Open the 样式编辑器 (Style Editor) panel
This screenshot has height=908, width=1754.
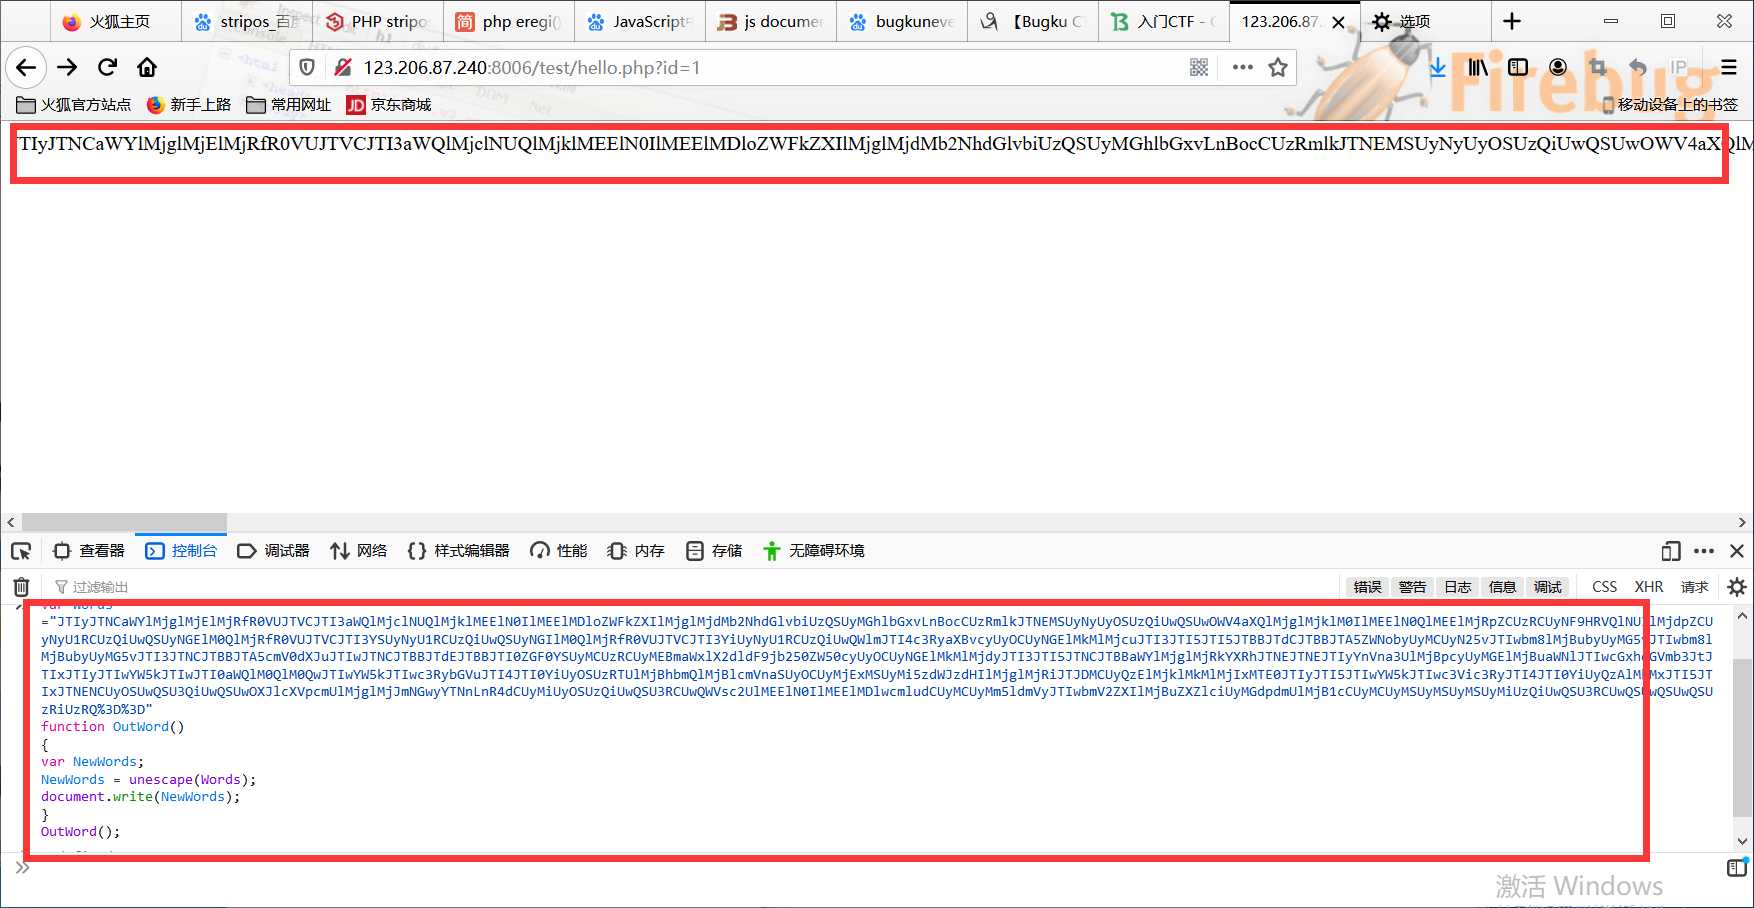(458, 551)
